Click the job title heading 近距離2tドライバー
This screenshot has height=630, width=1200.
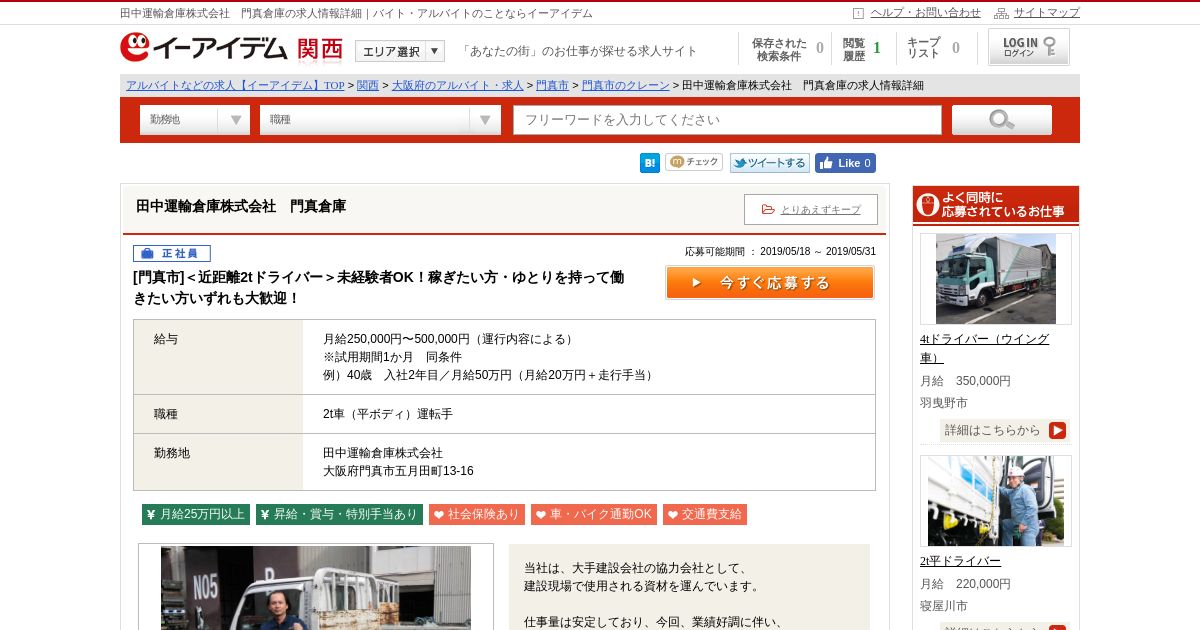click(379, 287)
